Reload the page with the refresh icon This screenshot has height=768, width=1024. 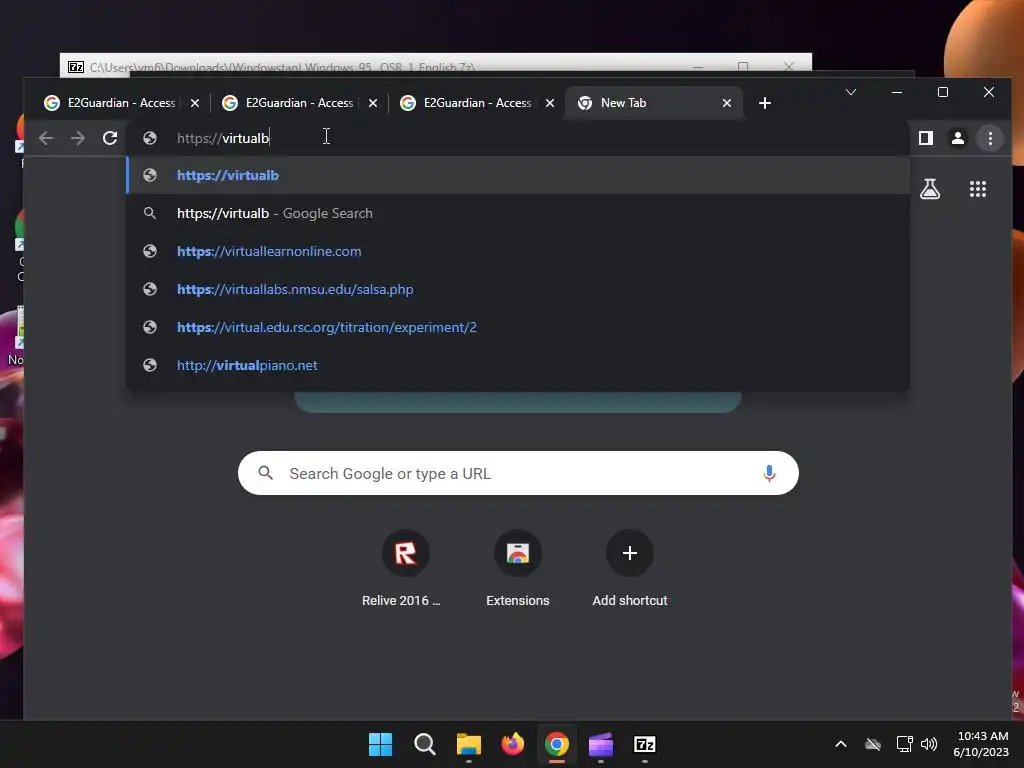coord(110,138)
